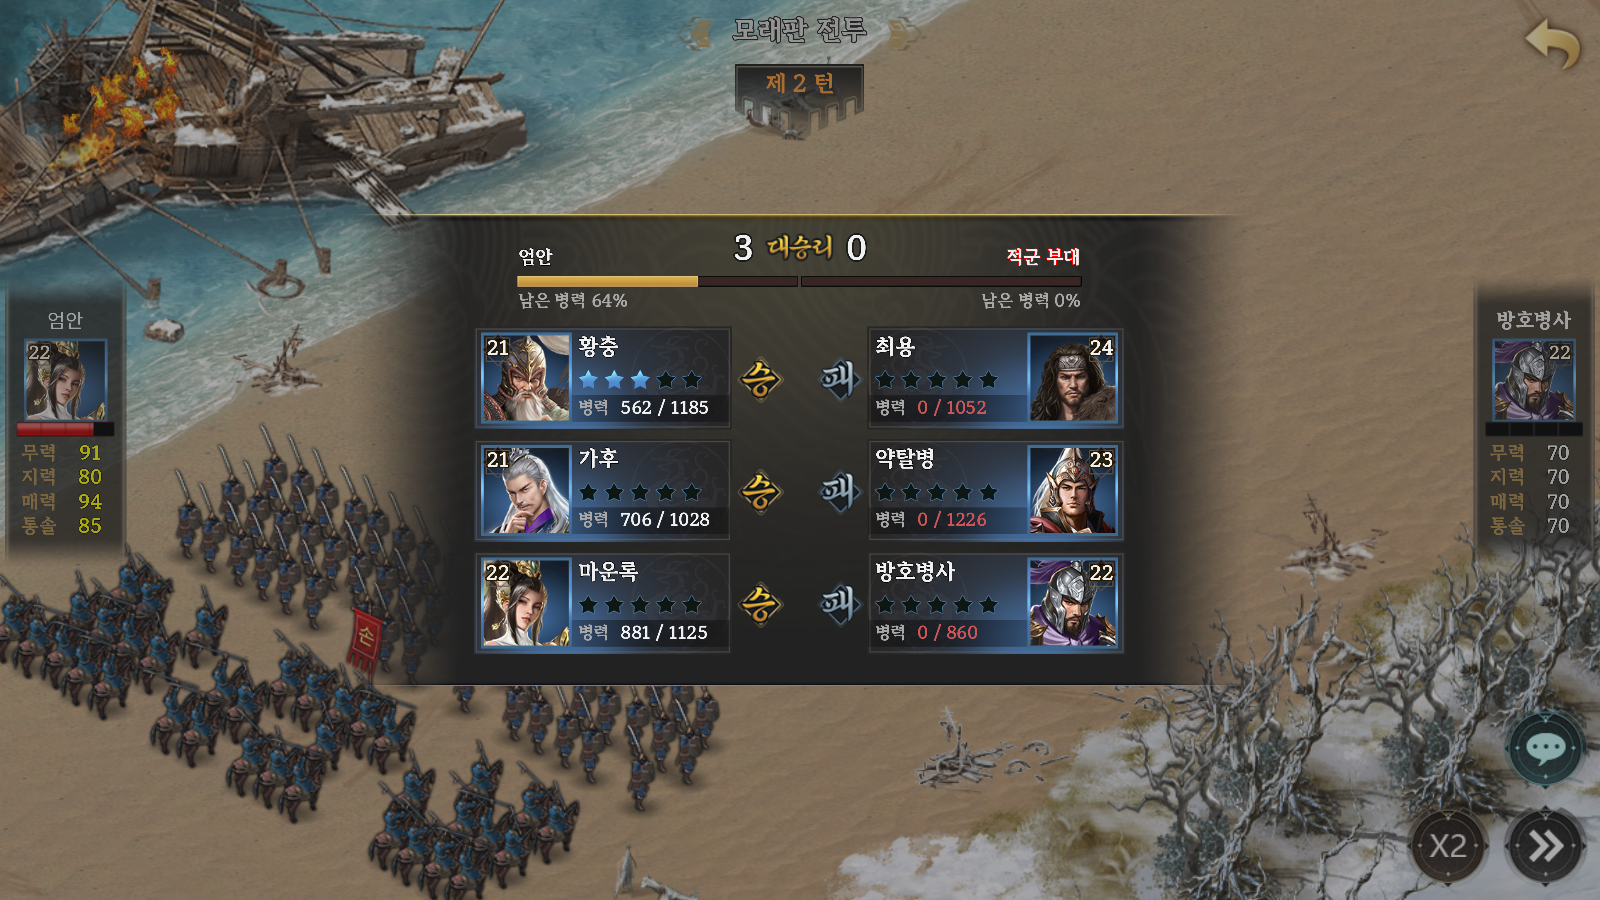This screenshot has height=900, width=1600.
Task: Click 최용 enemy portrait
Action: [1072, 378]
